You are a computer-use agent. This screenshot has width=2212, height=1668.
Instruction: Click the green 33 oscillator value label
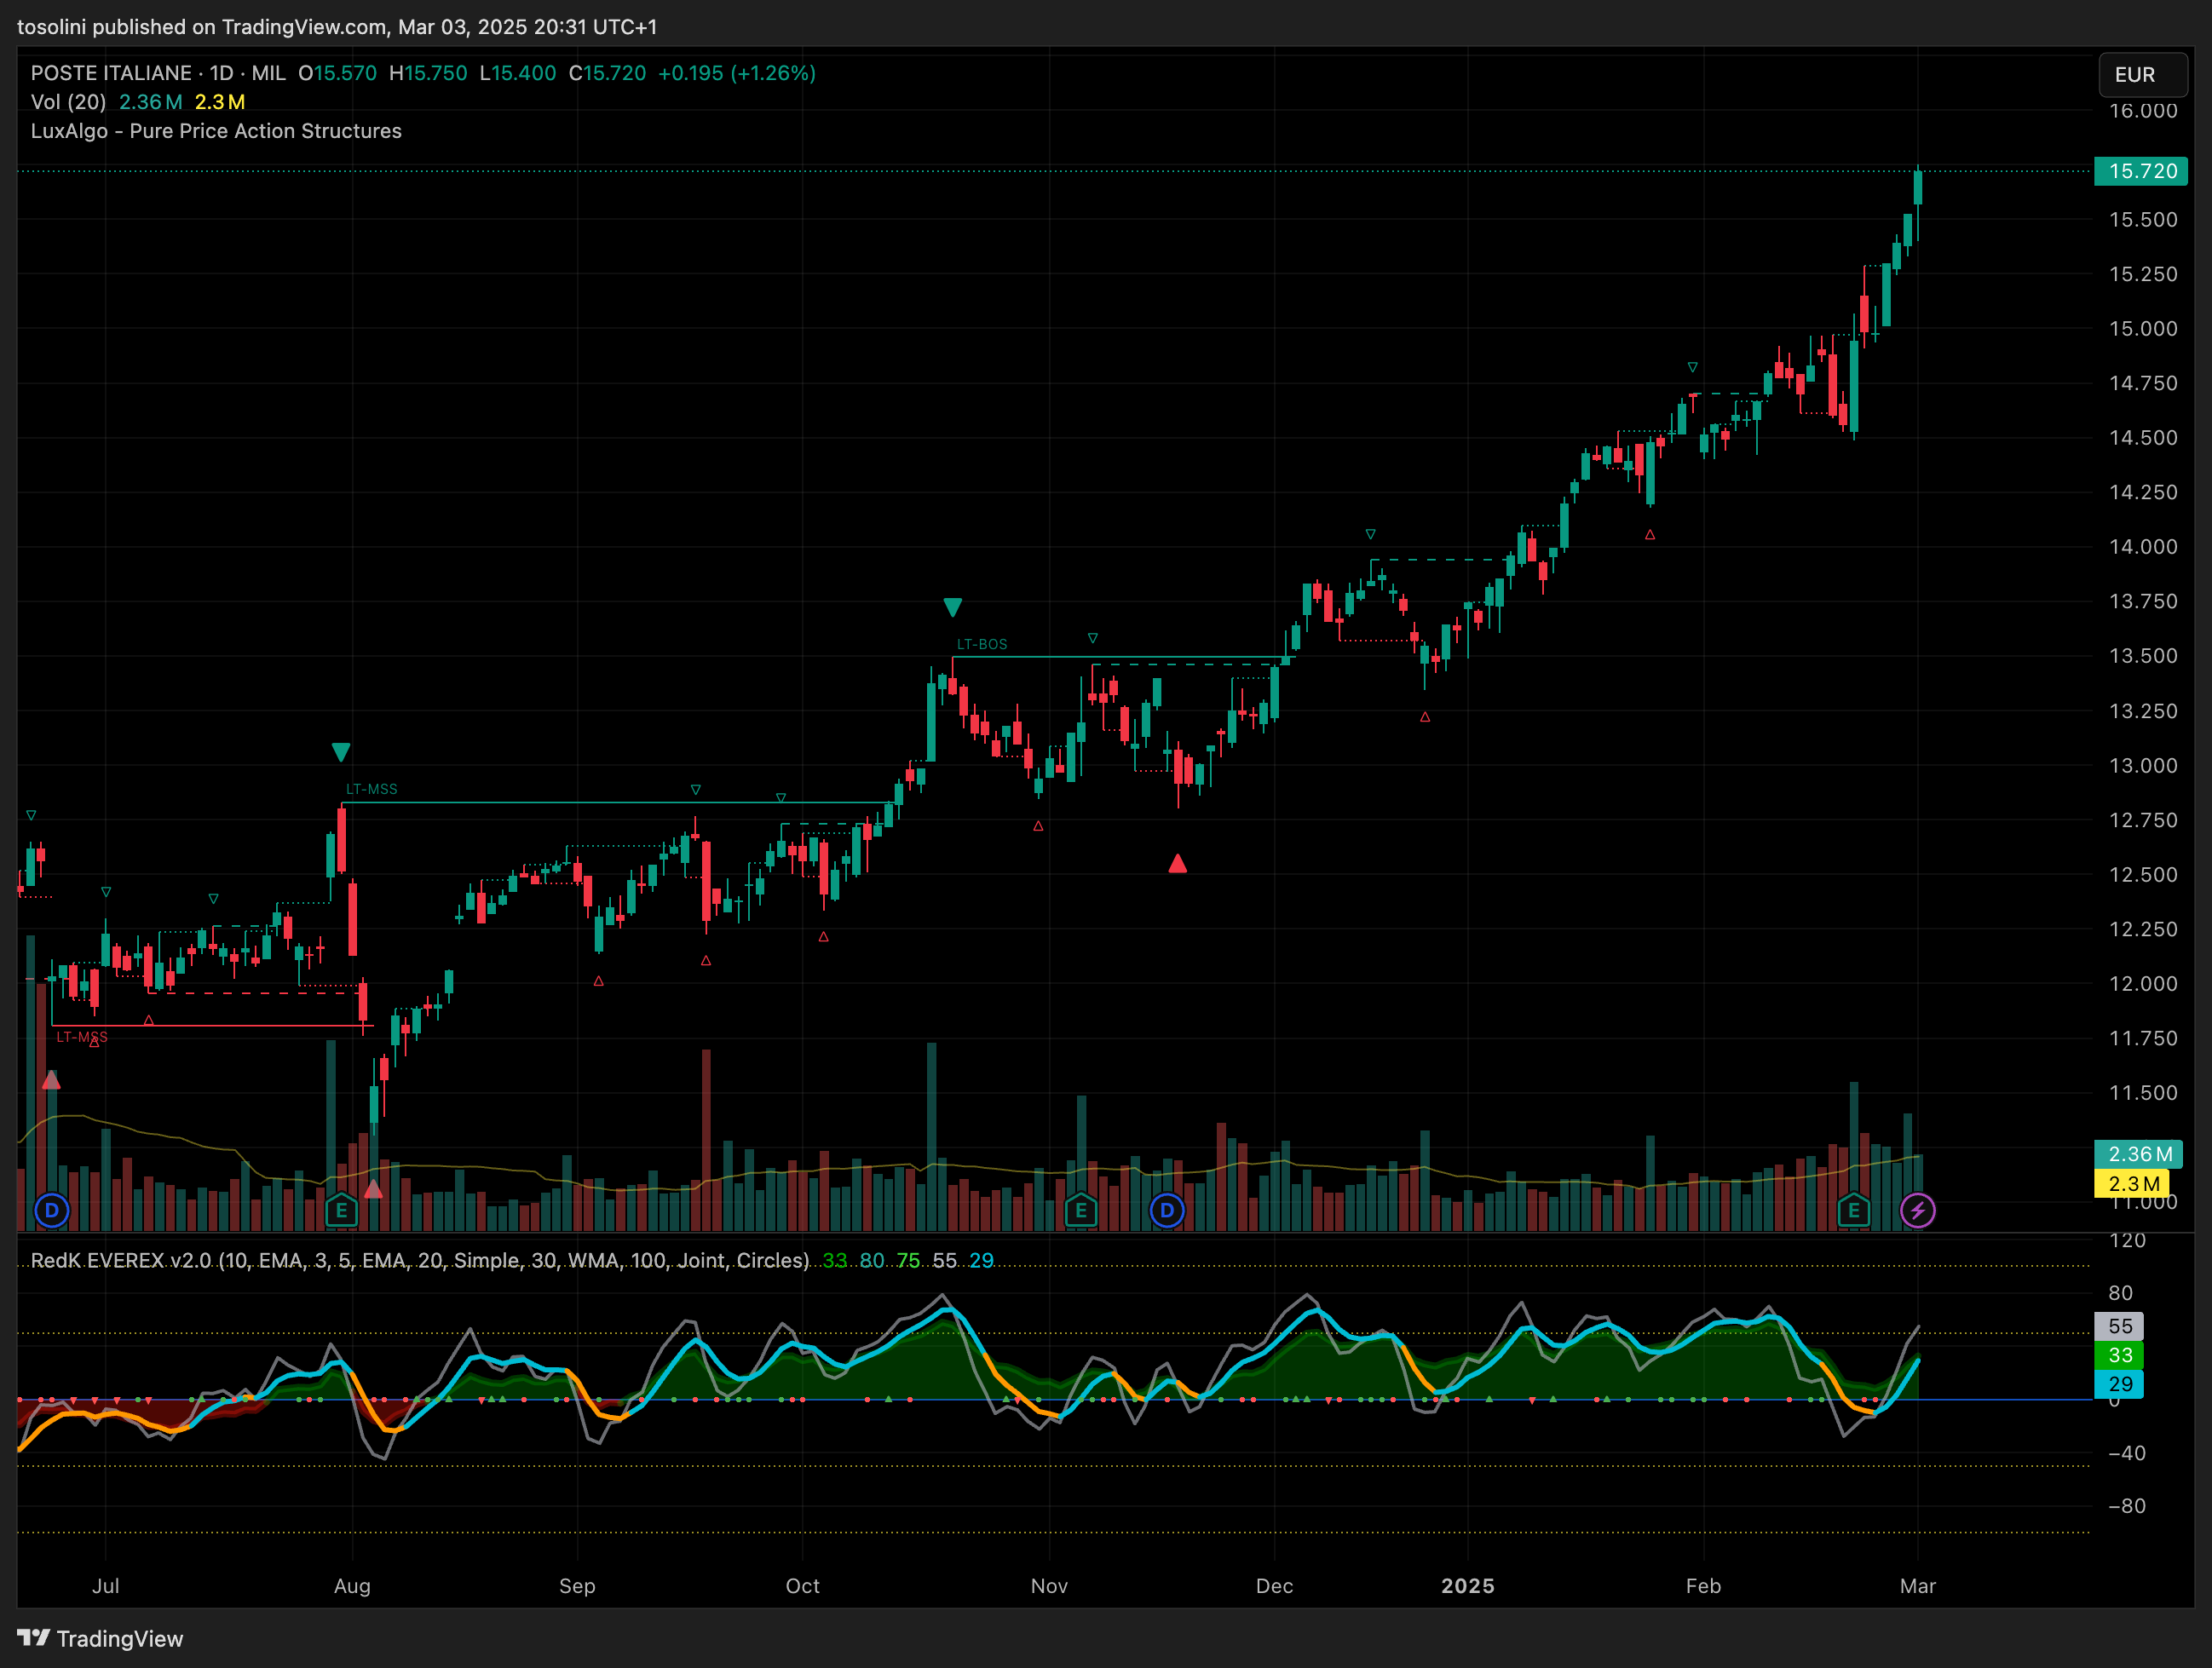coord(2118,1355)
